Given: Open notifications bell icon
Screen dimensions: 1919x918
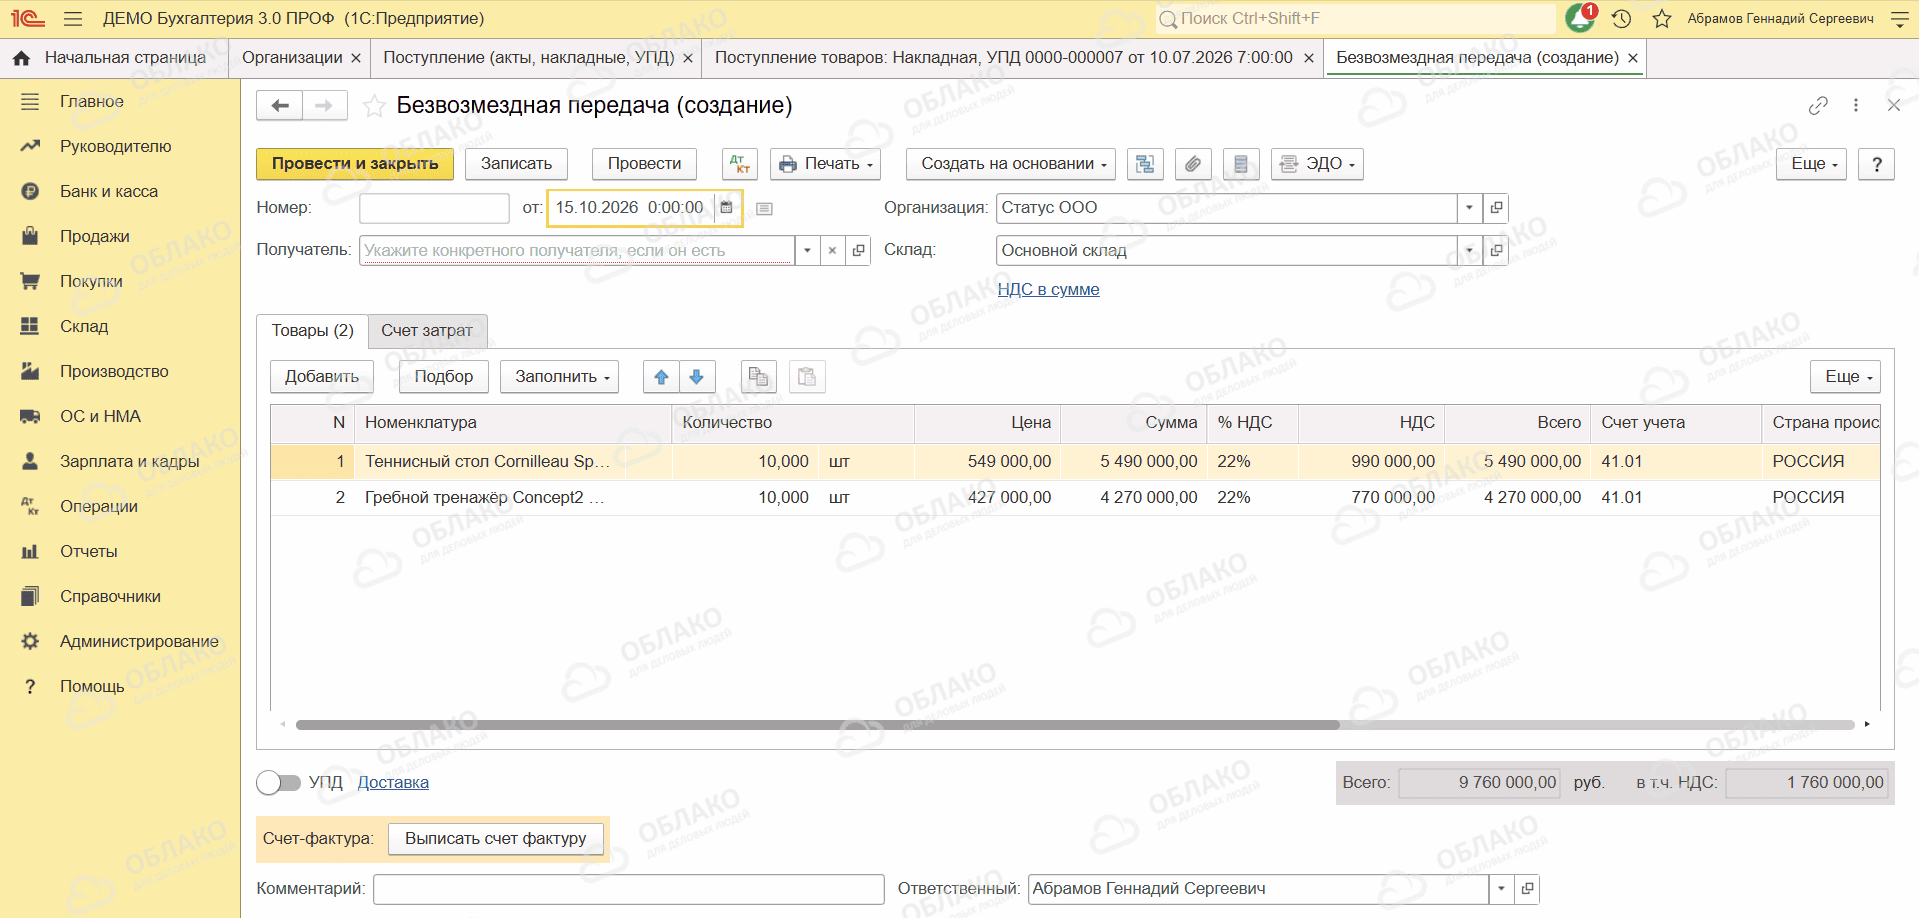Looking at the screenshot, I should [x=1580, y=18].
